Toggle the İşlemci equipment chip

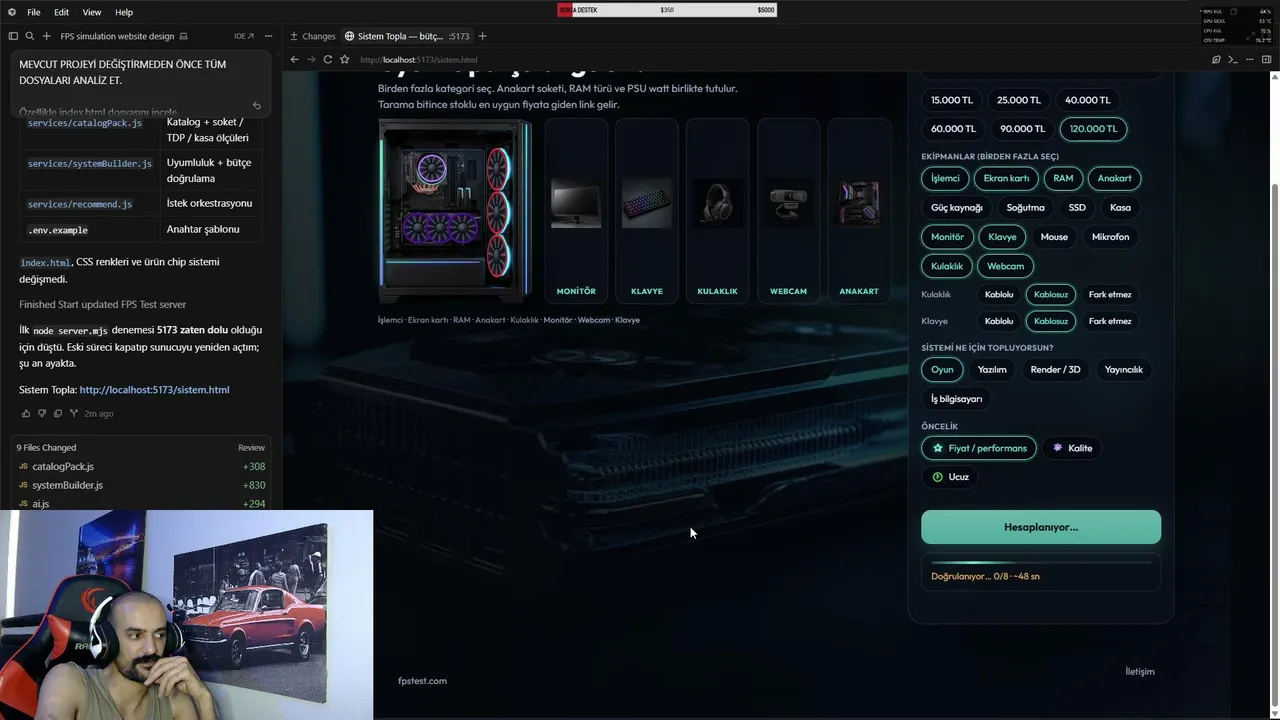[945, 179]
